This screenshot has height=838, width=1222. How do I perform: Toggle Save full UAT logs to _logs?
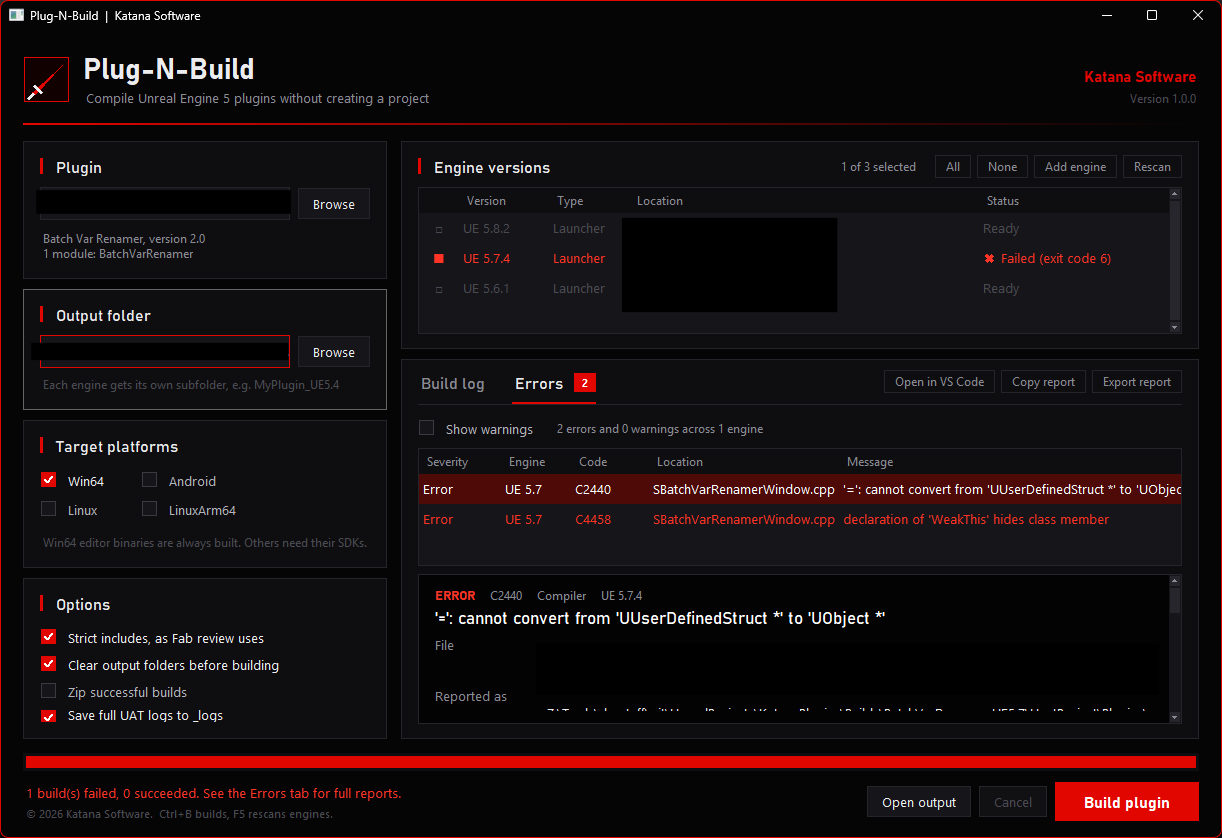click(x=48, y=716)
